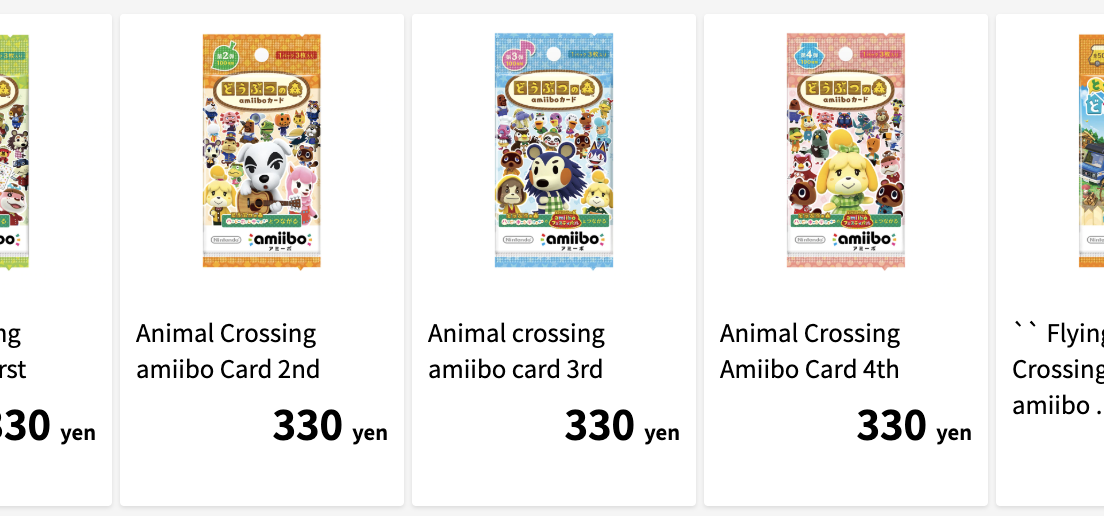Click the partially visible pack image at right edge
The height and width of the screenshot is (516, 1104).
[1092, 150]
